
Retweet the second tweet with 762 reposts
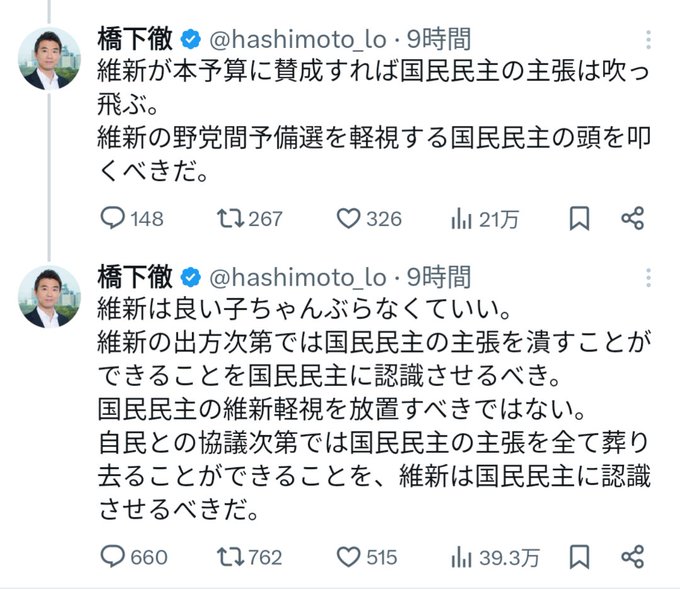(250, 557)
